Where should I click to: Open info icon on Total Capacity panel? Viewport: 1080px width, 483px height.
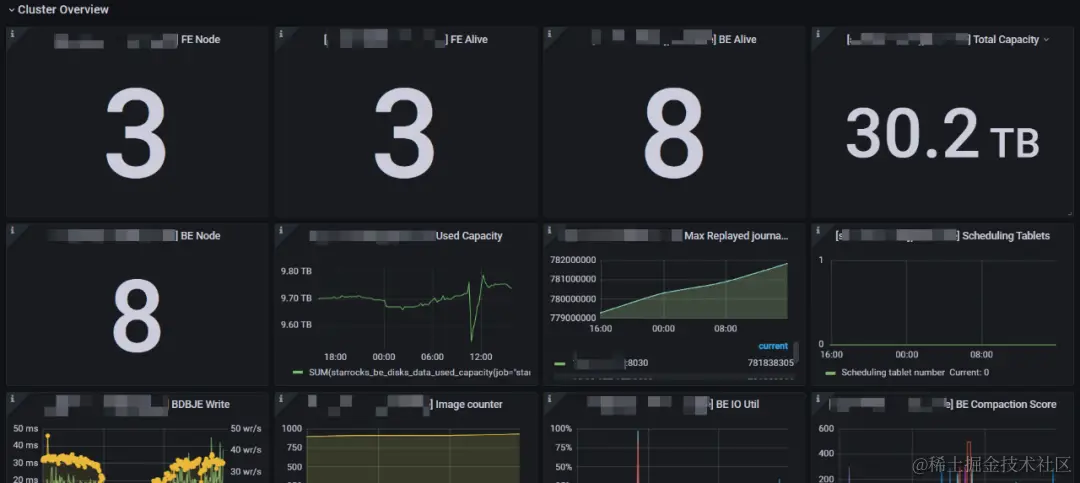tap(818, 33)
